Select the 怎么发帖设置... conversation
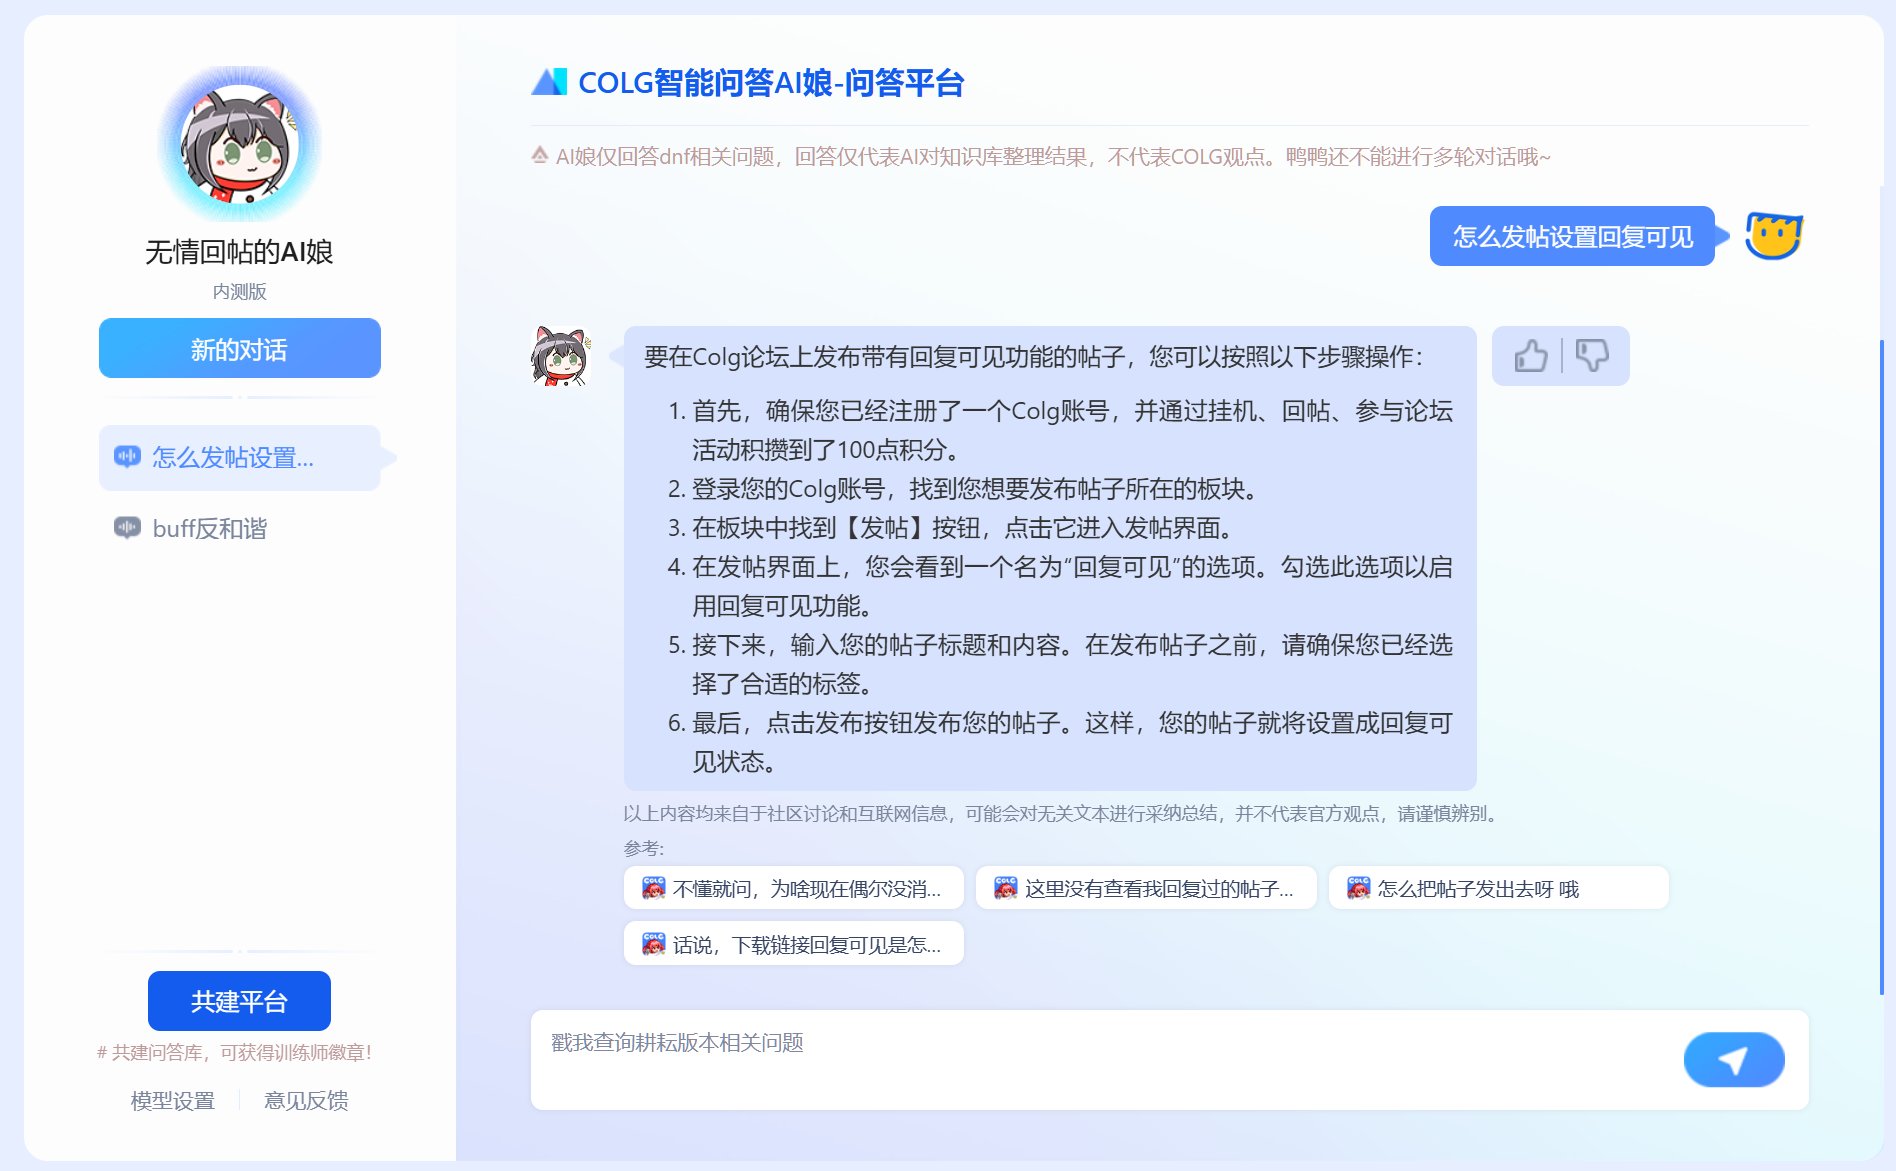Image resolution: width=1896 pixels, height=1171 pixels. point(240,458)
